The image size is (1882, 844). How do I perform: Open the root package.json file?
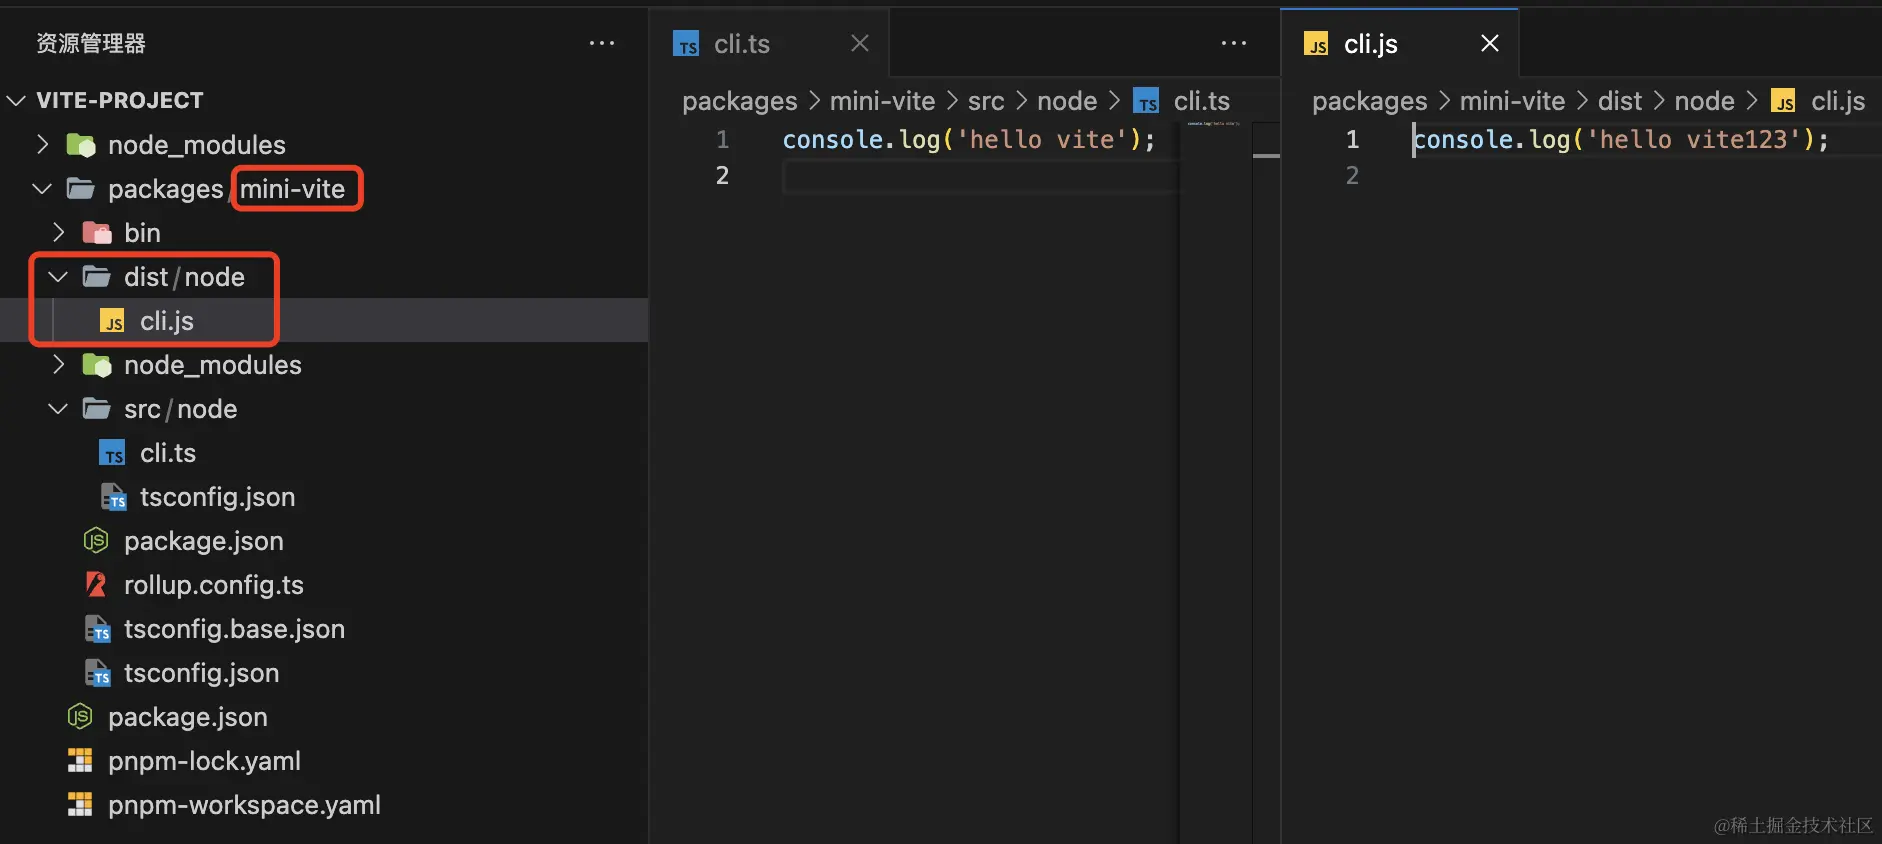pos(324,717)
